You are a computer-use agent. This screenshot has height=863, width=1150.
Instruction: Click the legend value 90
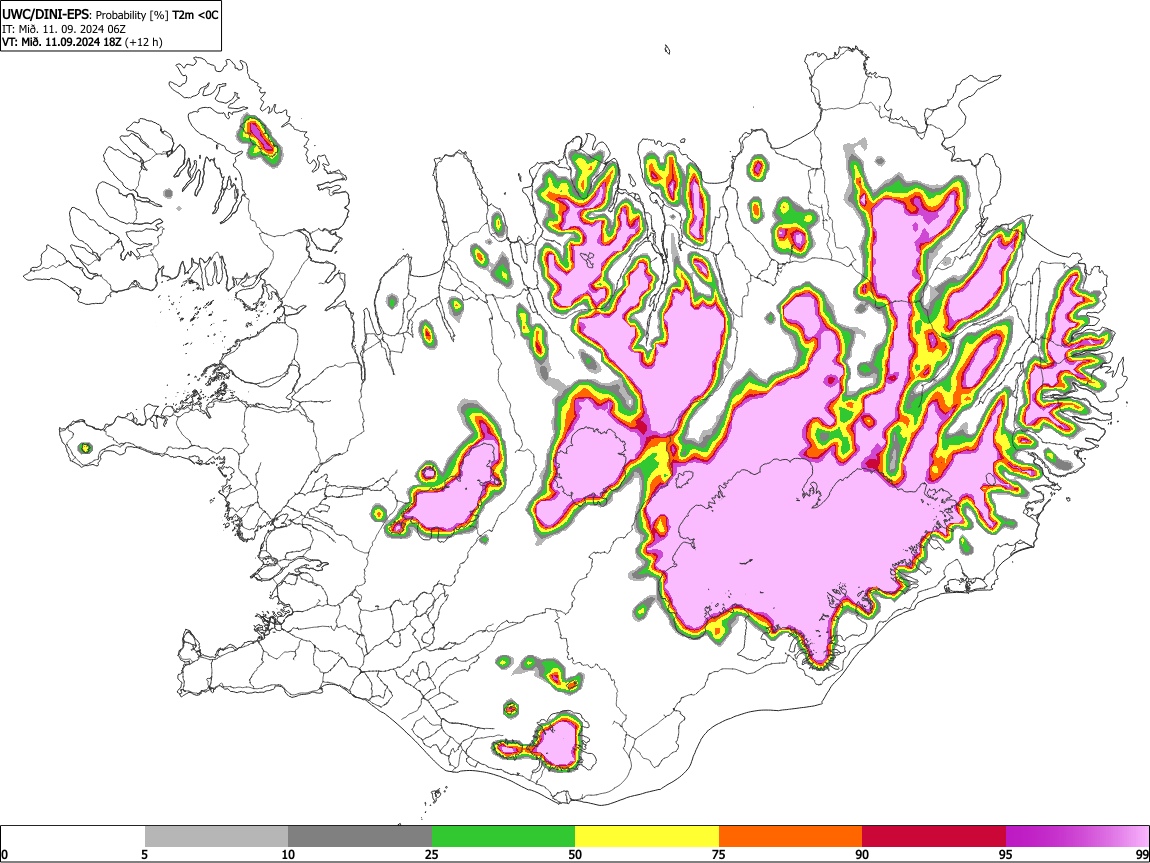tap(862, 855)
